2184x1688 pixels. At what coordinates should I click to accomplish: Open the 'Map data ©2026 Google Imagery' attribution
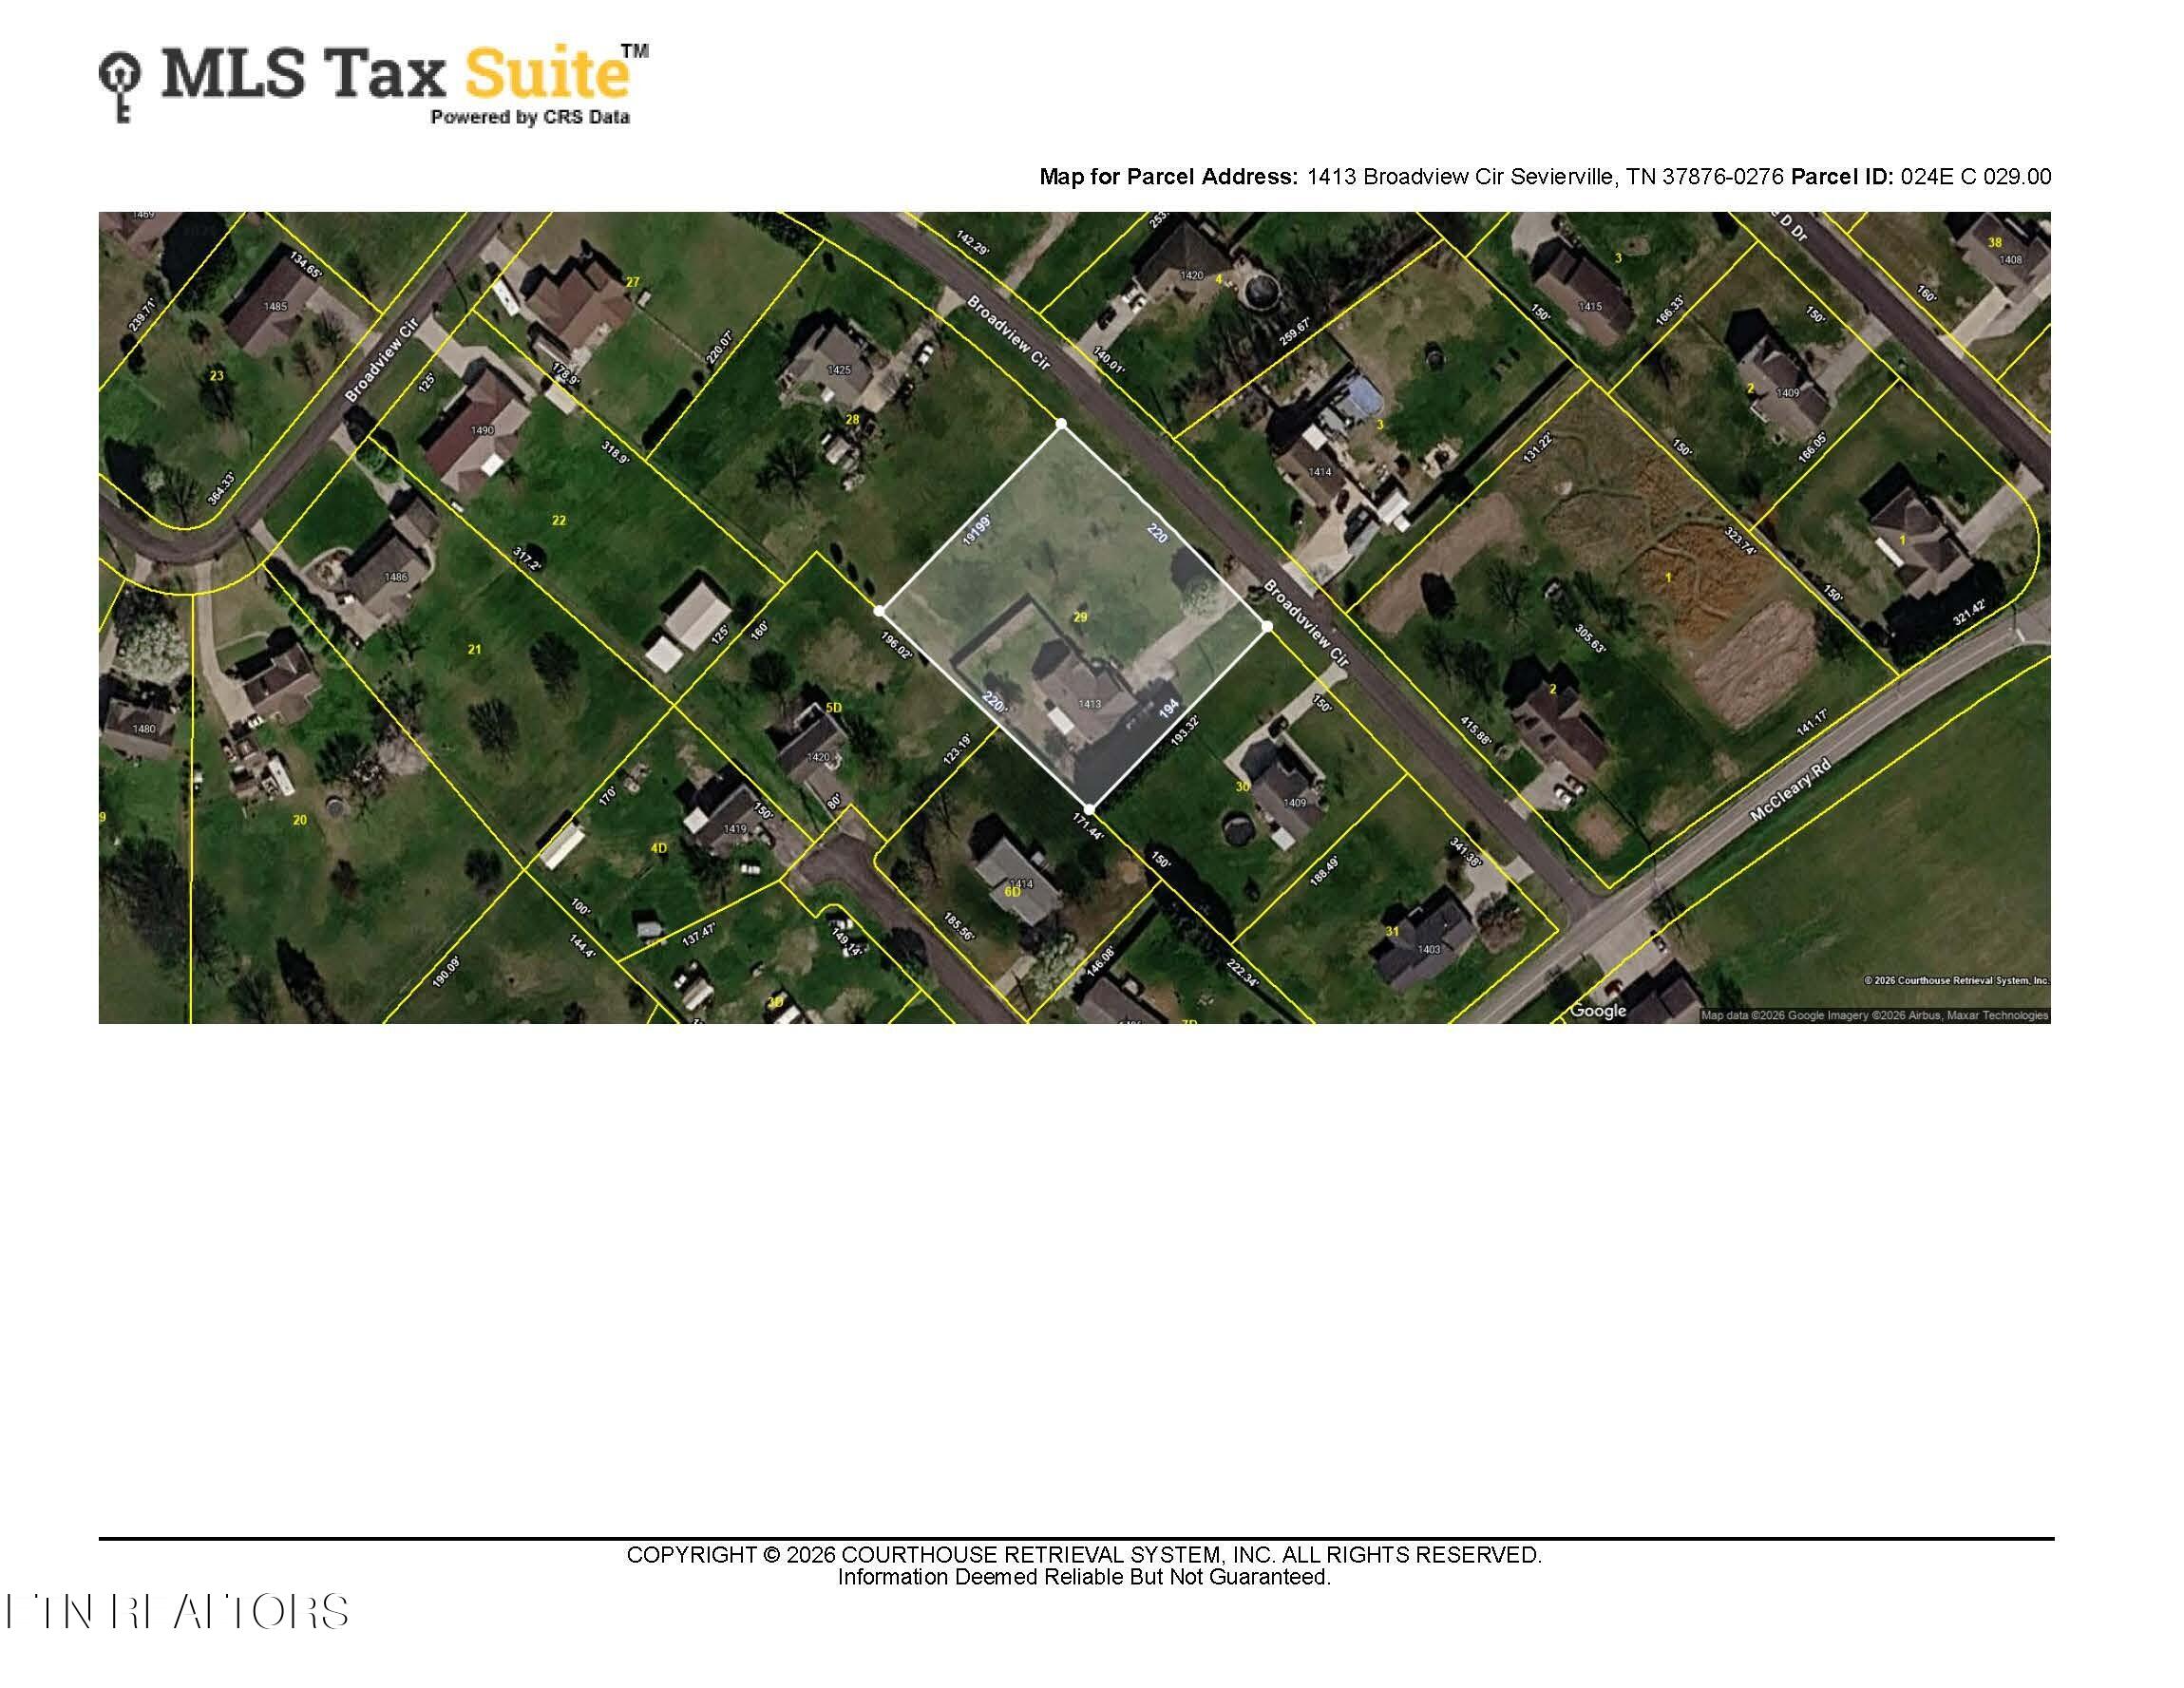pos(1875,1015)
